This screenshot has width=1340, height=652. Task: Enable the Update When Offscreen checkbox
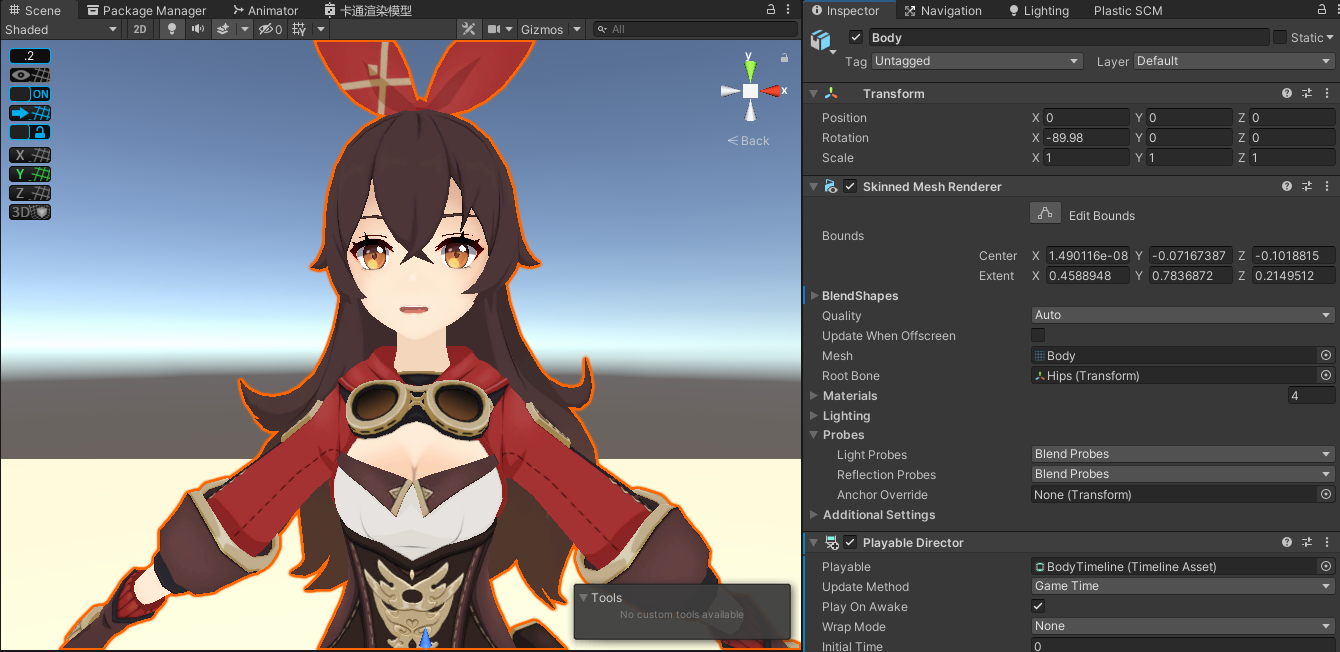coord(1038,335)
